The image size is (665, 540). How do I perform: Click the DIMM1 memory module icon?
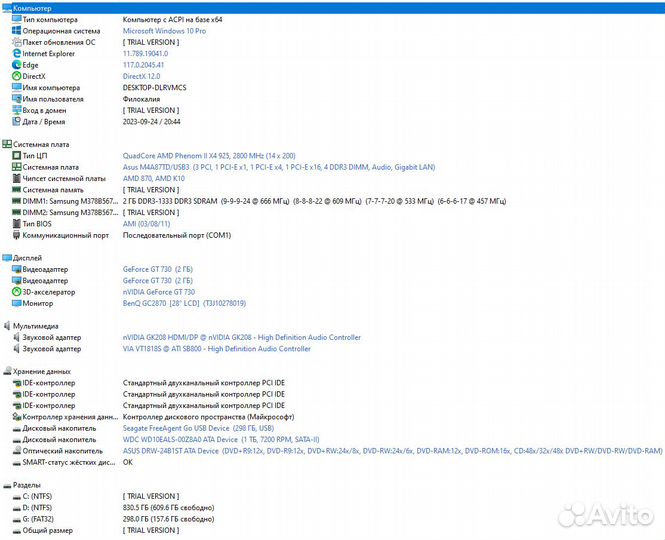pos(16,201)
